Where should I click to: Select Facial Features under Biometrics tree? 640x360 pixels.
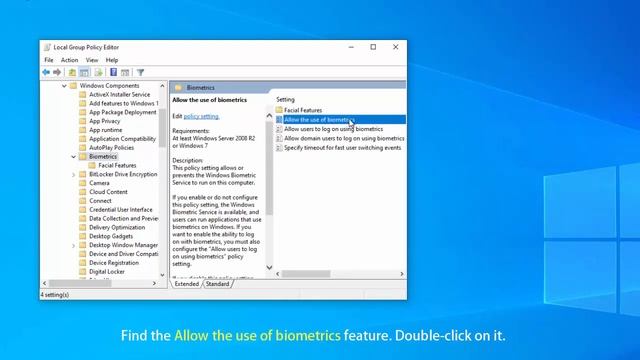(117, 165)
